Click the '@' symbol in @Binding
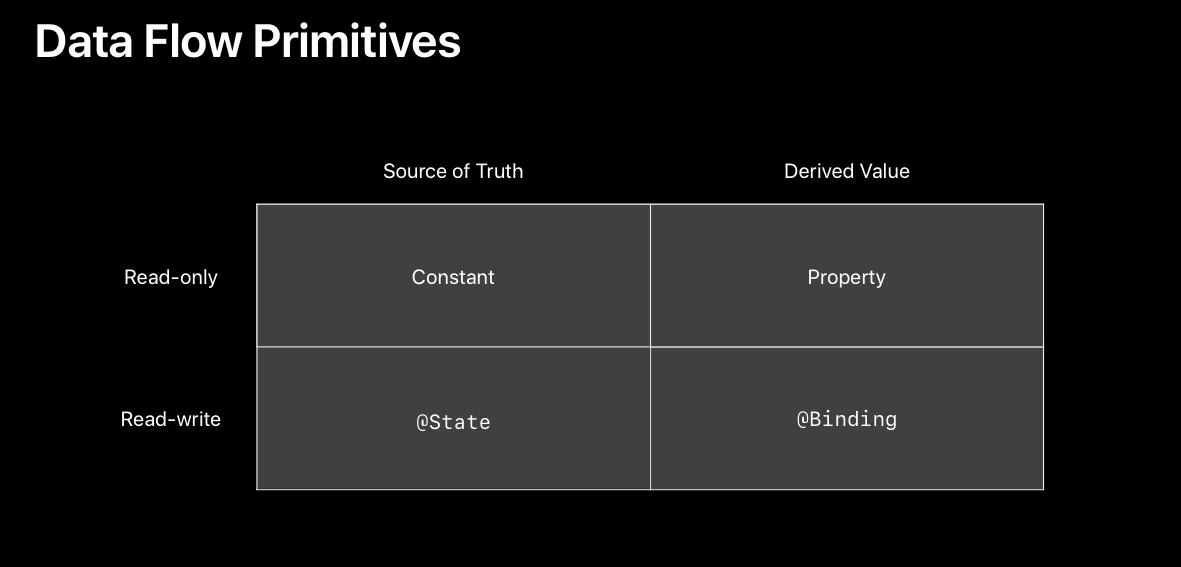1181x567 pixels. pos(803,419)
